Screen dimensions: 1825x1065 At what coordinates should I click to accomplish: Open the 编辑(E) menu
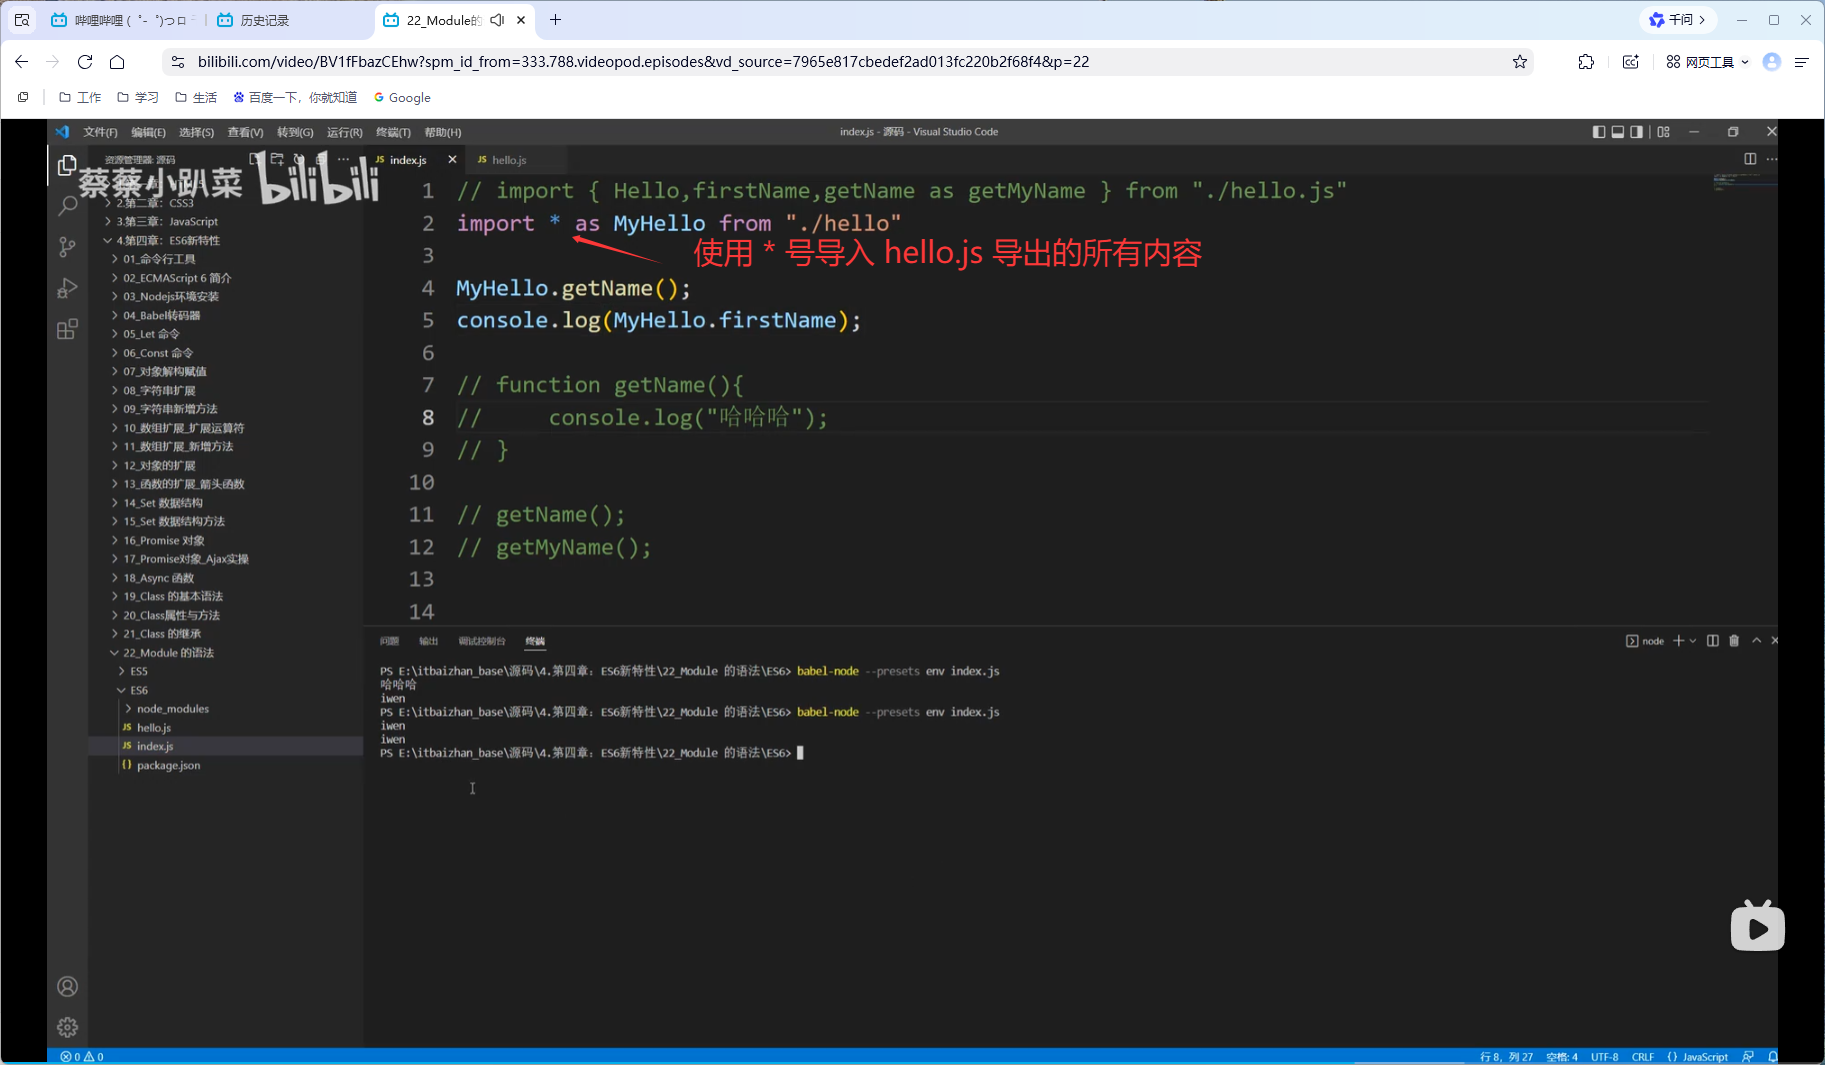(x=148, y=132)
